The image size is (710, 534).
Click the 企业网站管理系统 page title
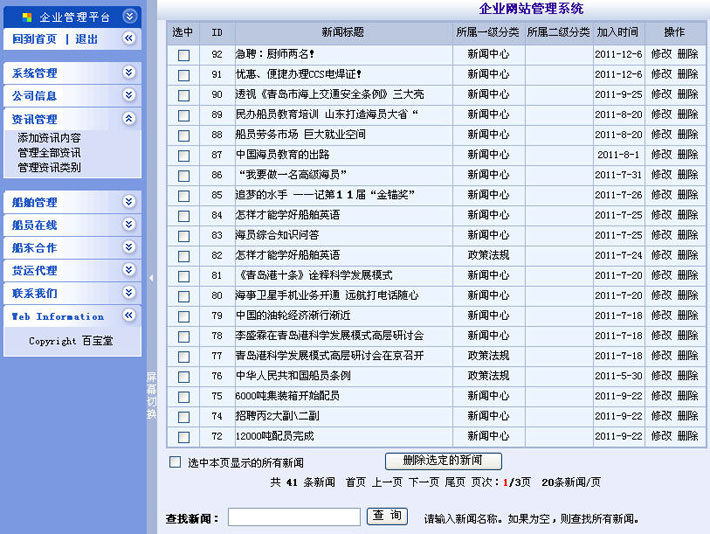(531, 8)
